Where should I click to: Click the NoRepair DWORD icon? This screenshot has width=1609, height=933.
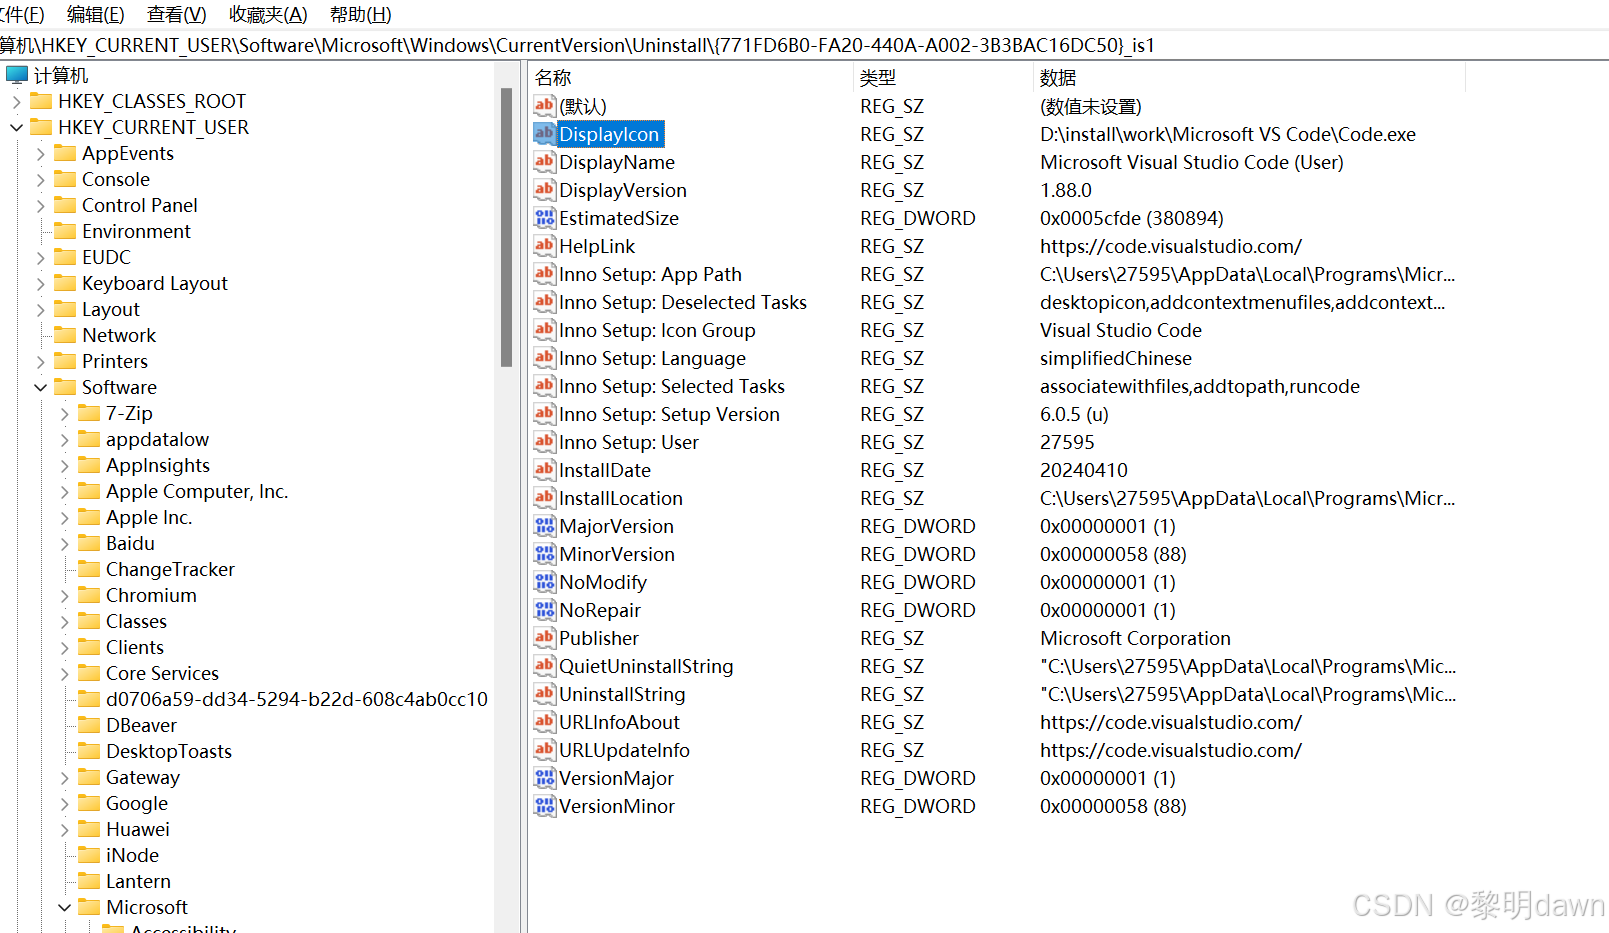coord(545,610)
